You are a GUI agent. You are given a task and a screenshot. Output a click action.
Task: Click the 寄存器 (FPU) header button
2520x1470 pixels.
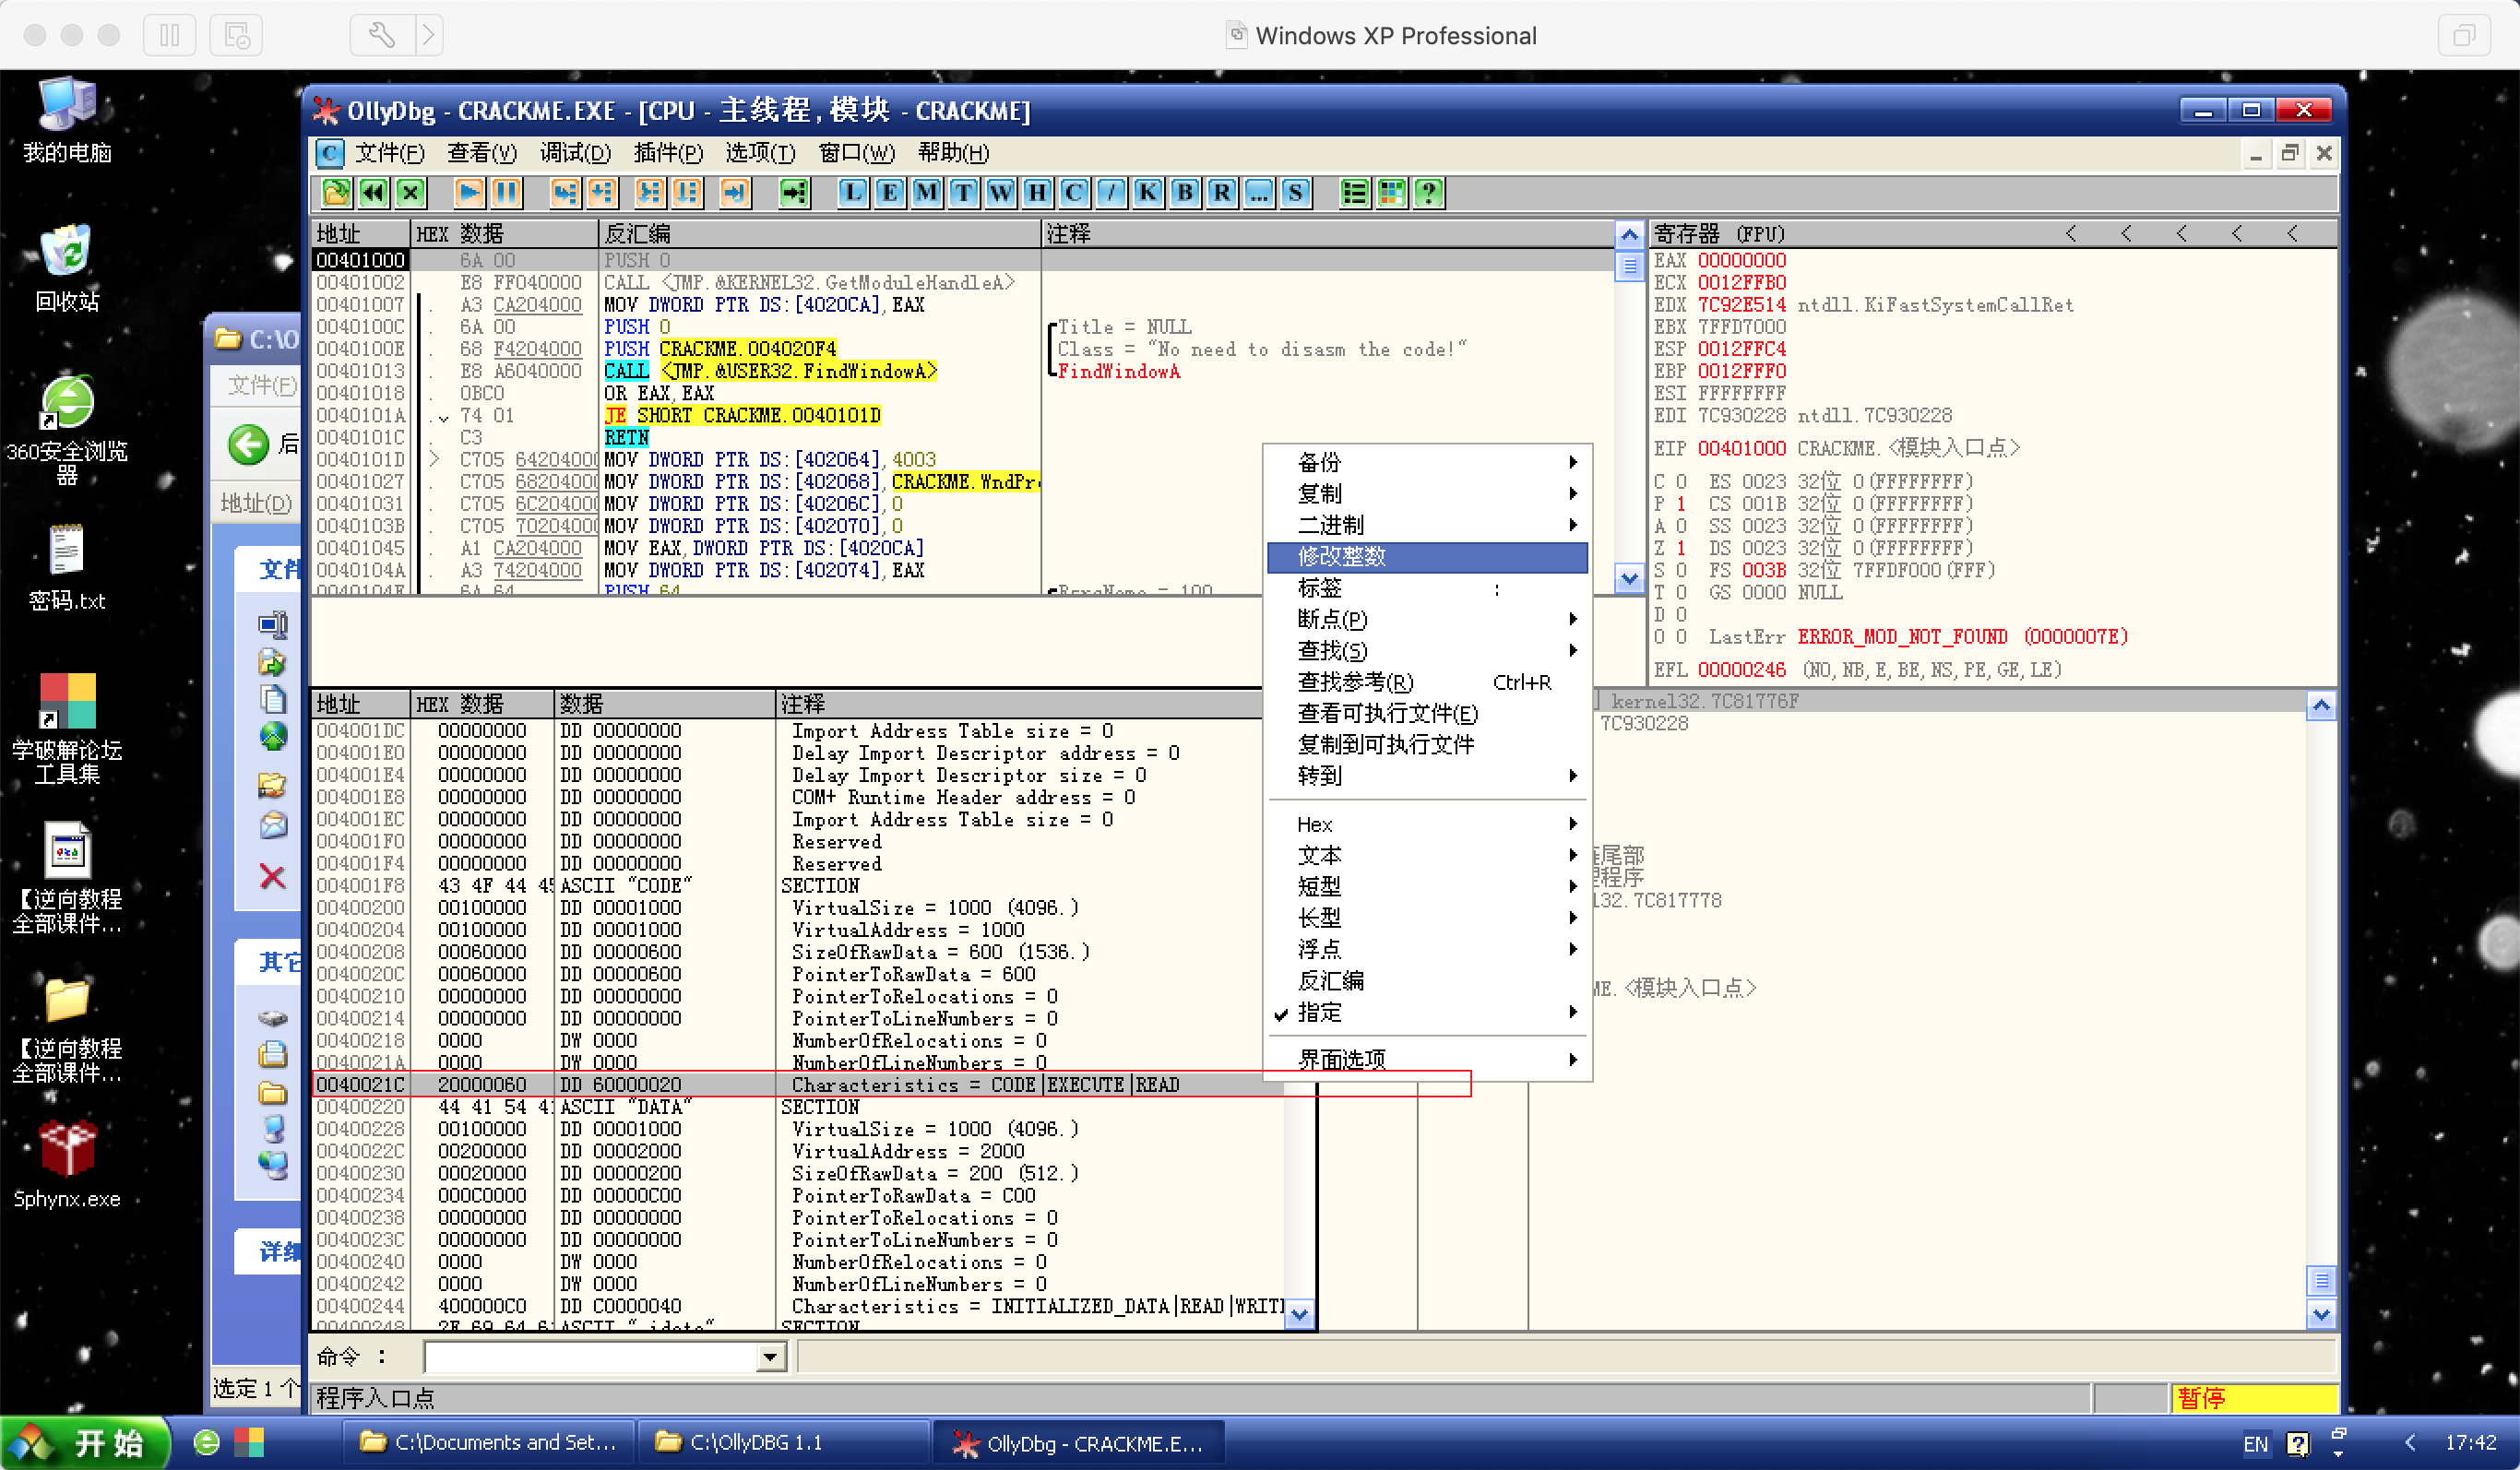click(x=1718, y=234)
